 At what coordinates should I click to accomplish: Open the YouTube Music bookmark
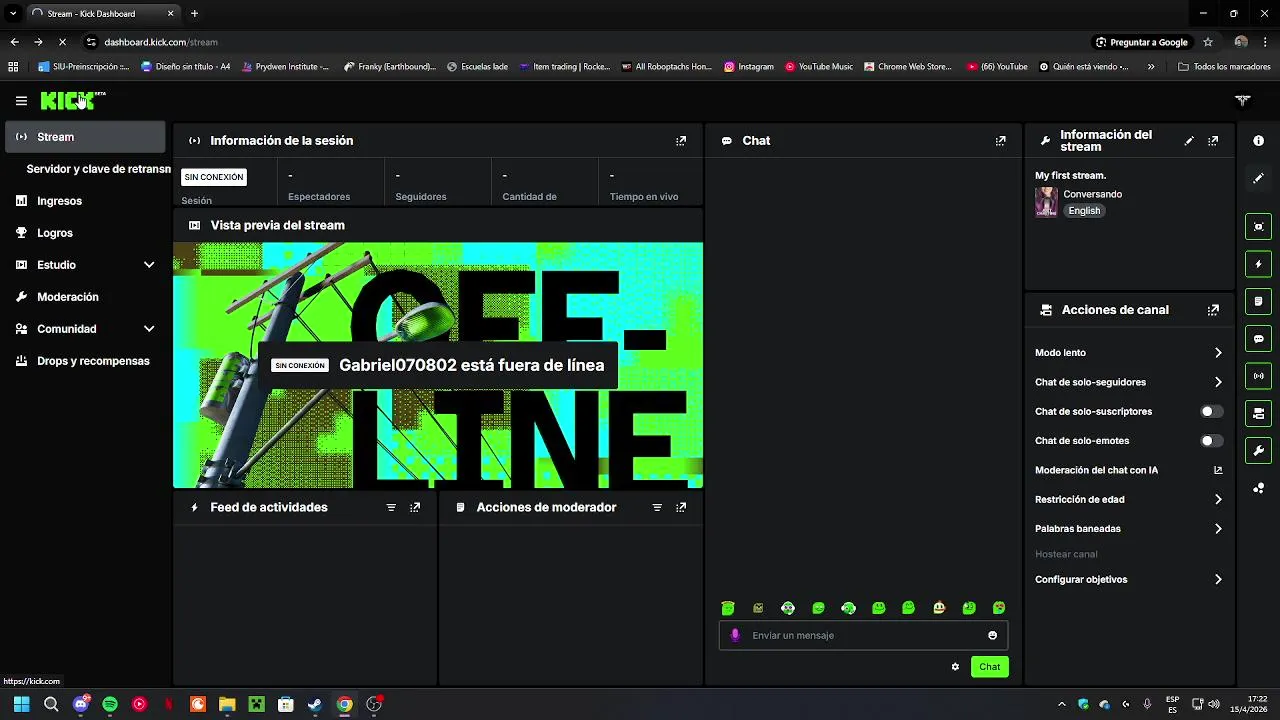[x=818, y=67]
